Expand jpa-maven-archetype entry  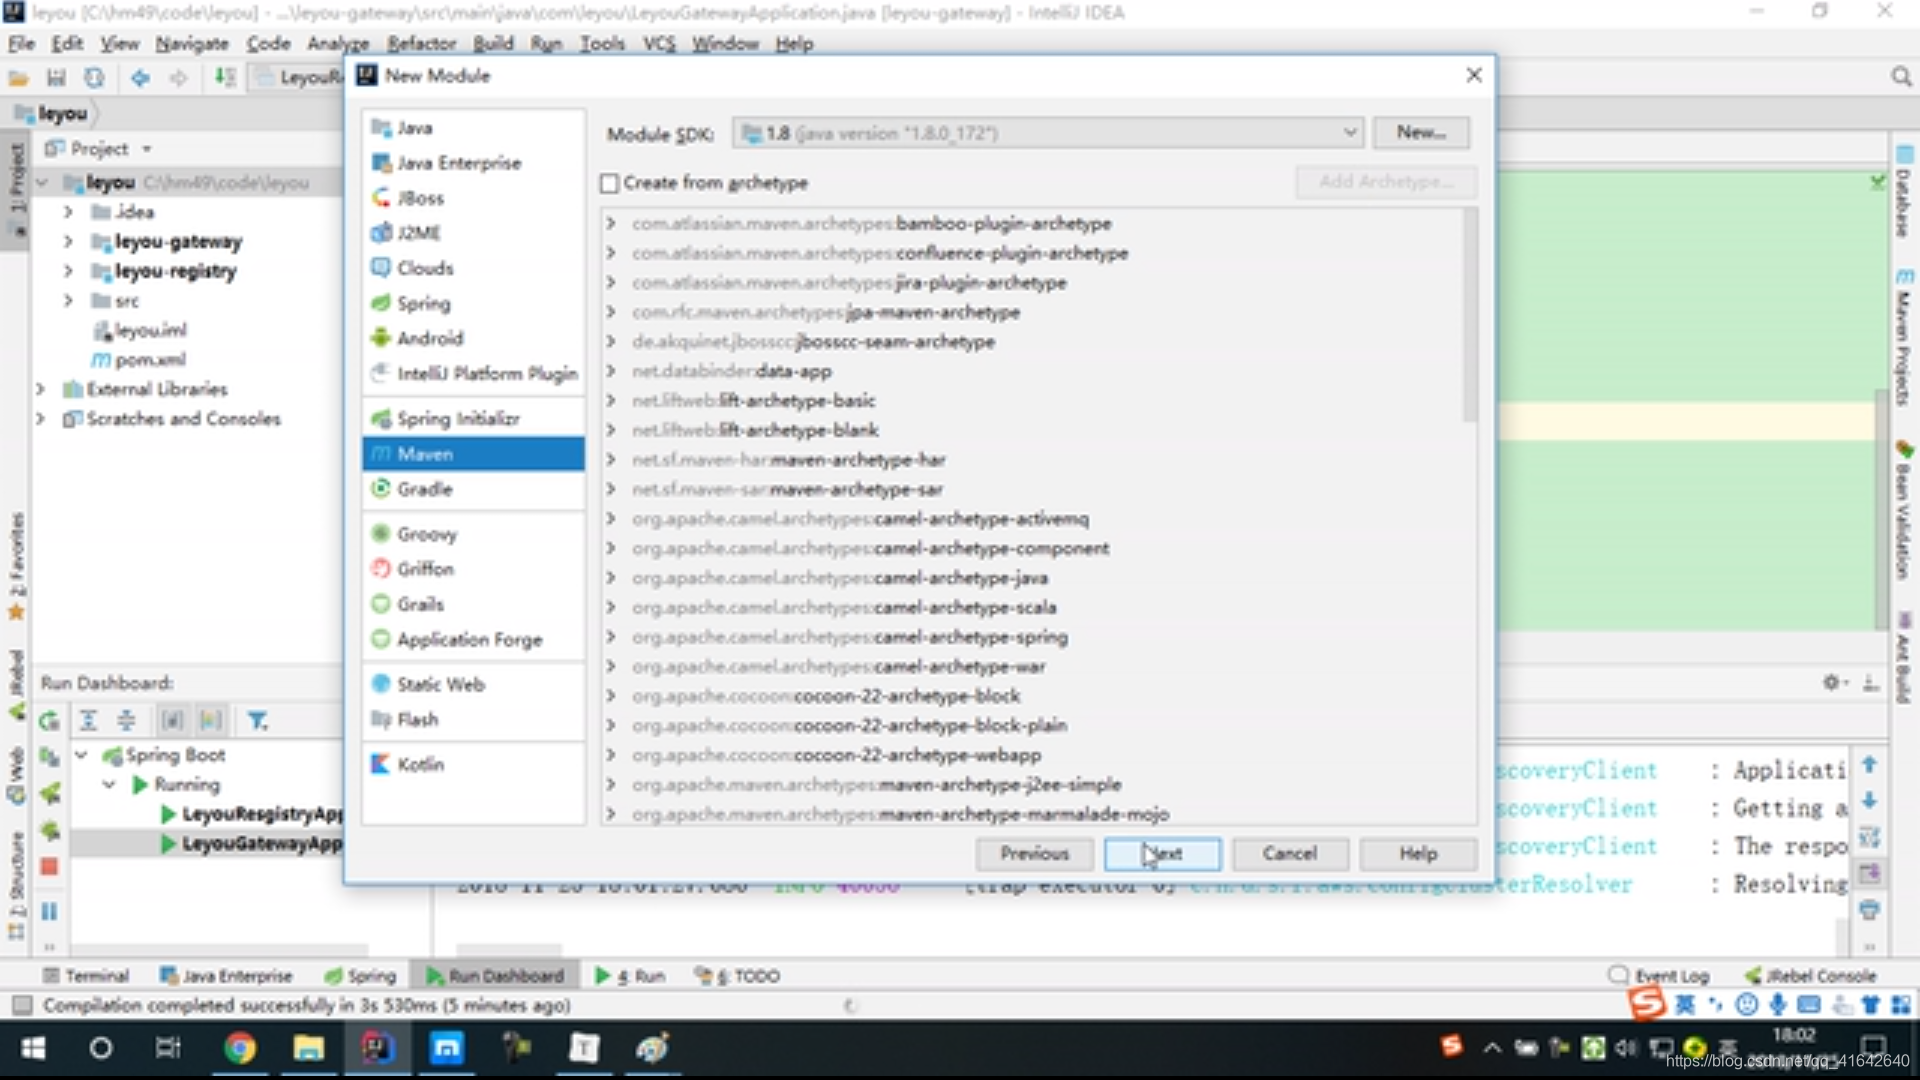610,312
